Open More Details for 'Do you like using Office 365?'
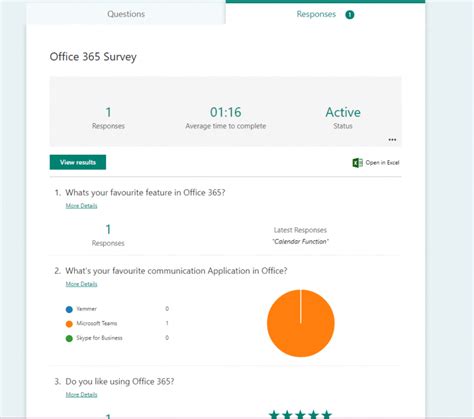The image size is (474, 419). (81, 395)
